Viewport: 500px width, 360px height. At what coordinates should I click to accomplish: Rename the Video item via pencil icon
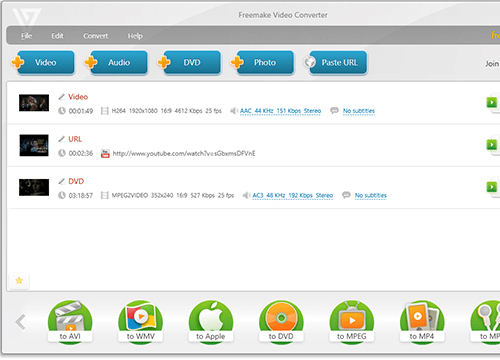62,97
